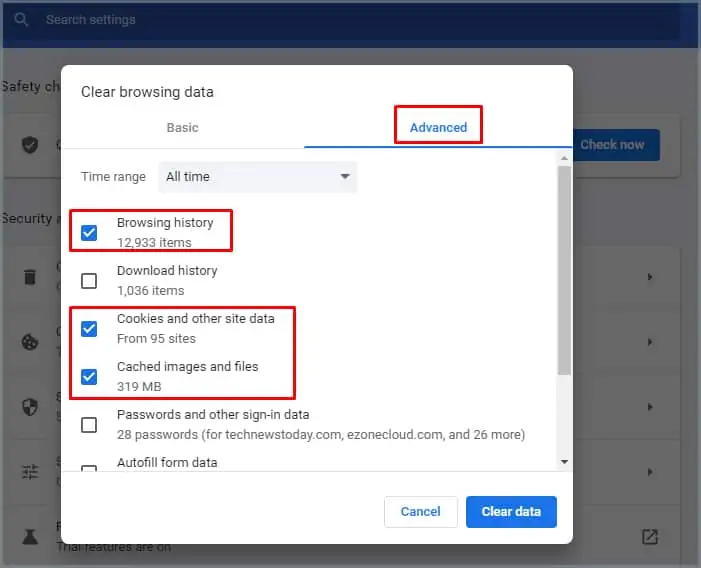
Task: Switch to the Basic tab
Action: 182,127
